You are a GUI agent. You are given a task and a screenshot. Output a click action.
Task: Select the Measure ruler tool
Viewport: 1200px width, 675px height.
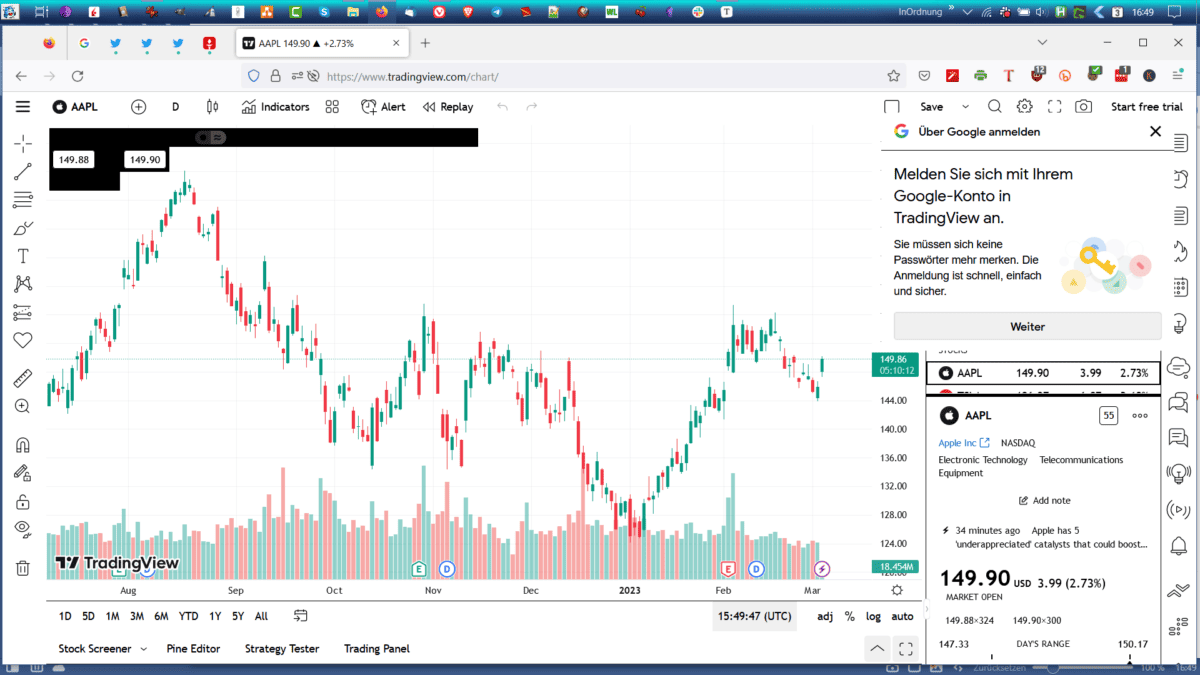[x=22, y=378]
